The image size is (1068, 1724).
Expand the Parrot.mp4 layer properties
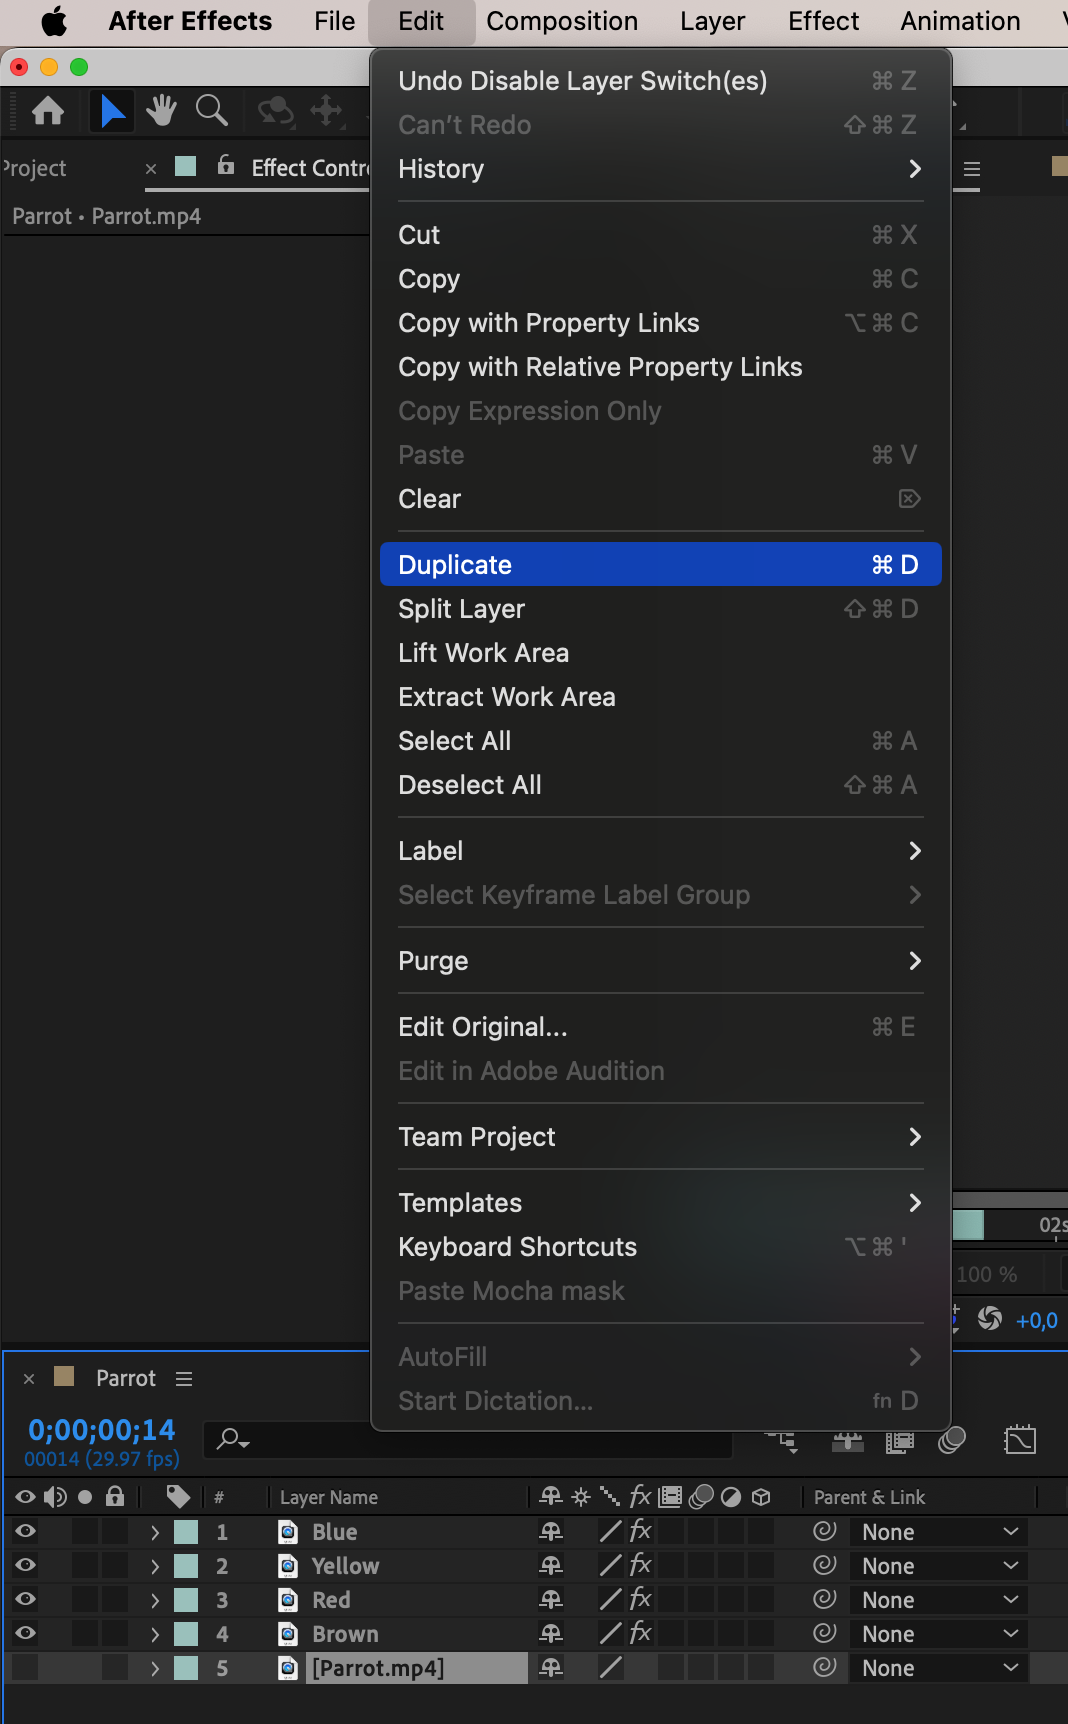pyautogui.click(x=155, y=1667)
